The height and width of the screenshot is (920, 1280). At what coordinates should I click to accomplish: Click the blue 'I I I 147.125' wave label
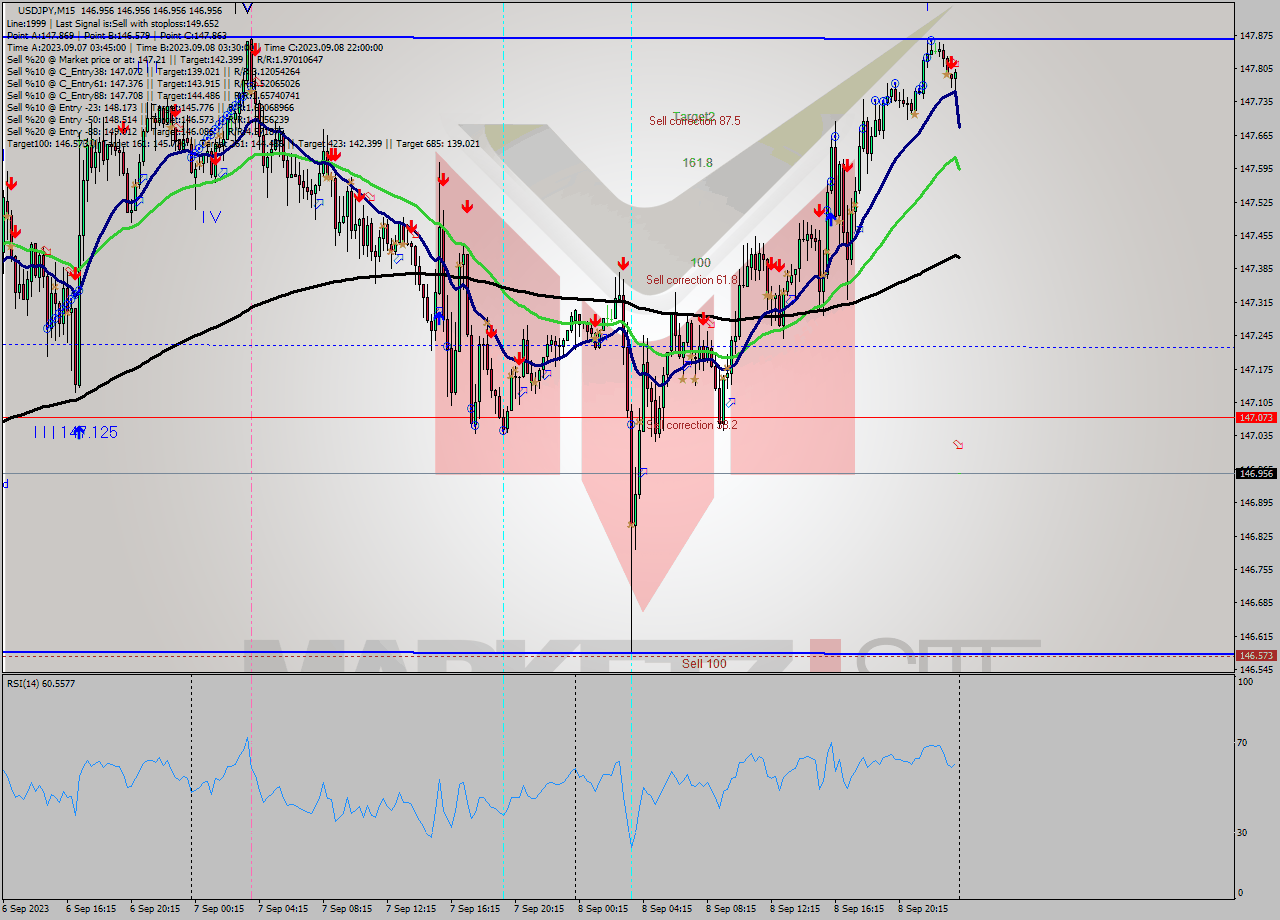(76, 432)
